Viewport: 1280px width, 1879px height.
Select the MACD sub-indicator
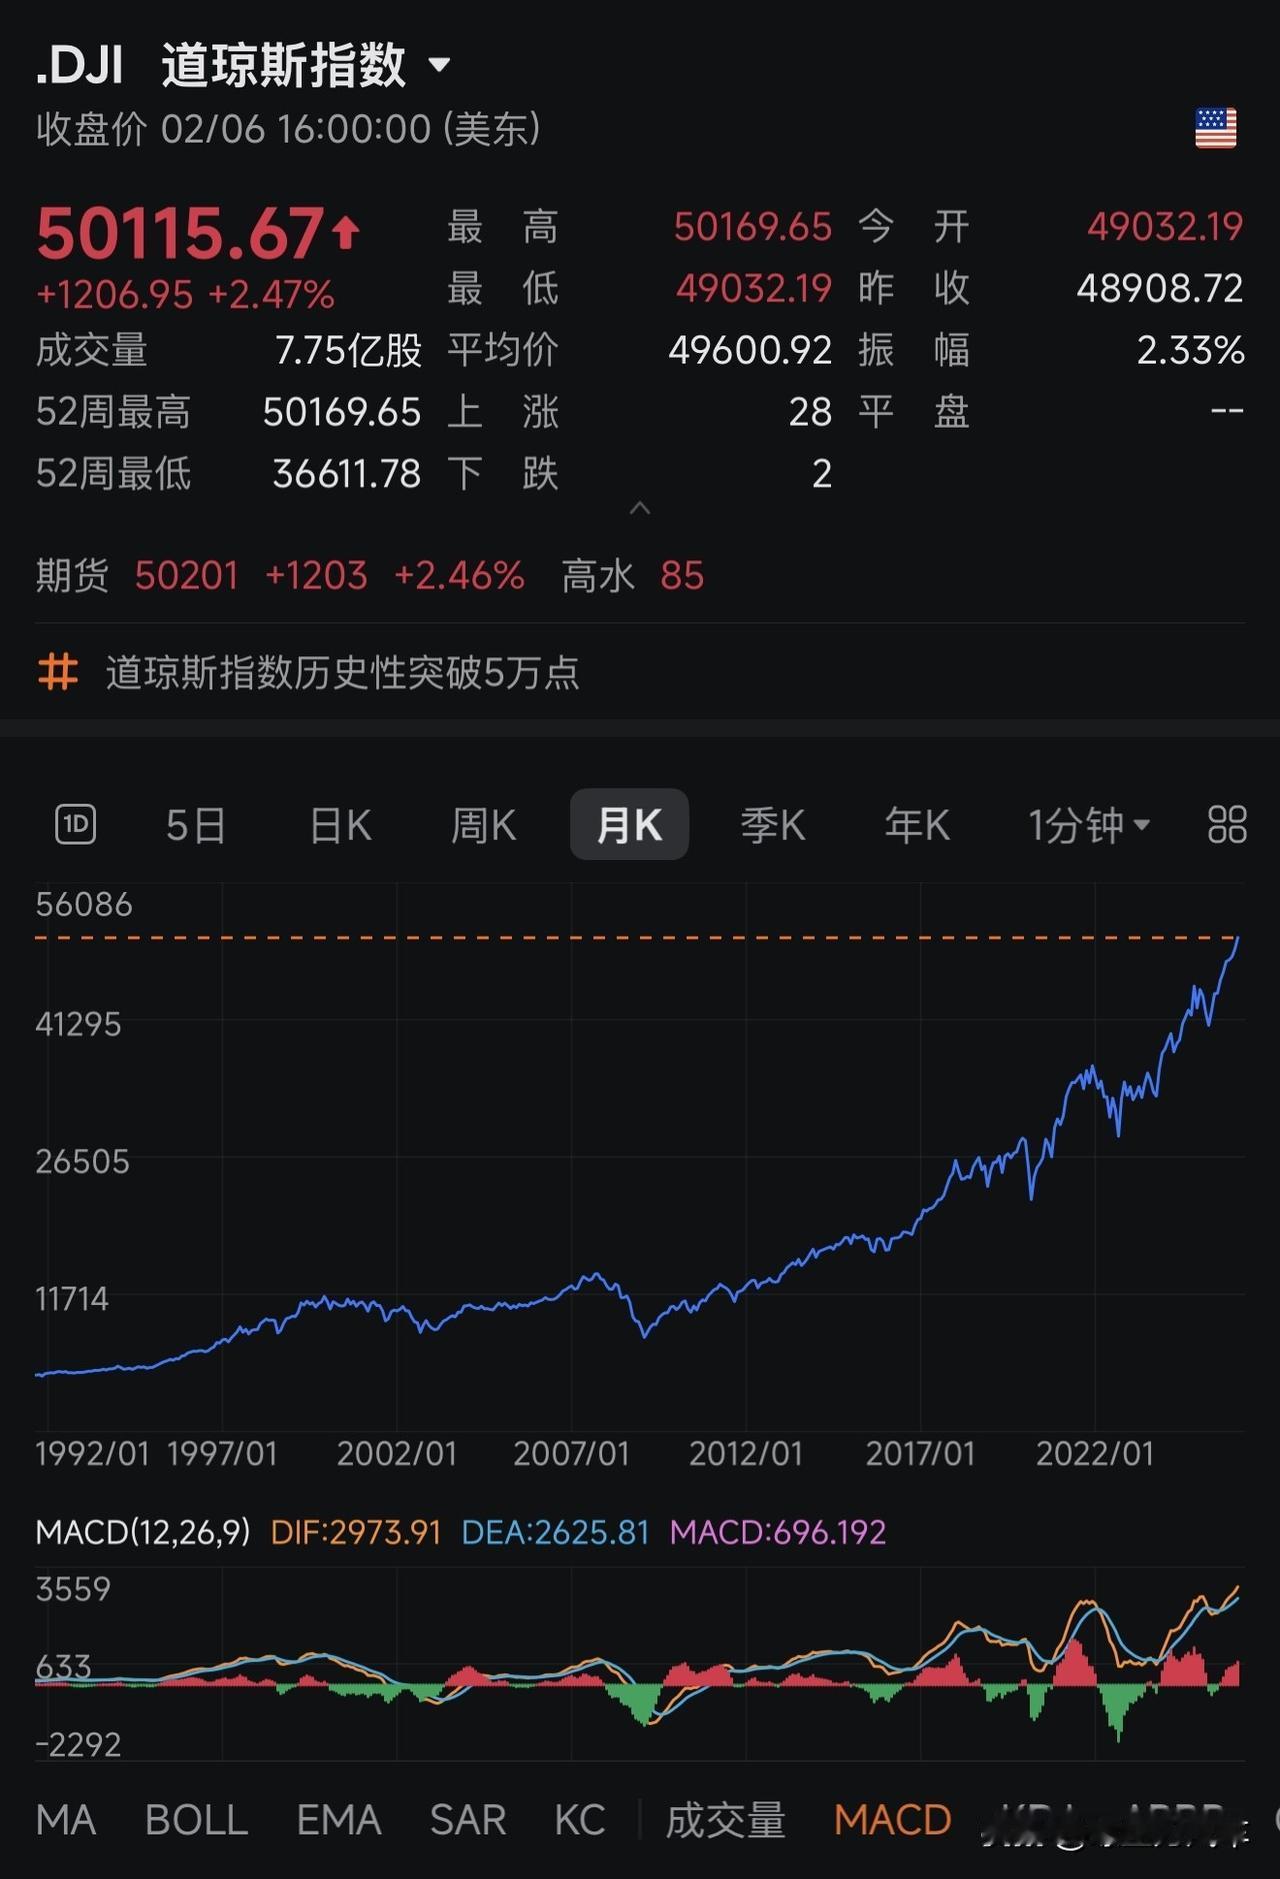[893, 1820]
